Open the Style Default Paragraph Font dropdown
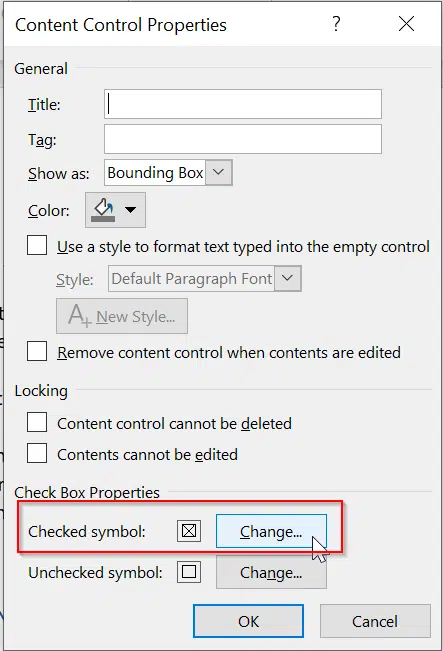 coord(287,279)
